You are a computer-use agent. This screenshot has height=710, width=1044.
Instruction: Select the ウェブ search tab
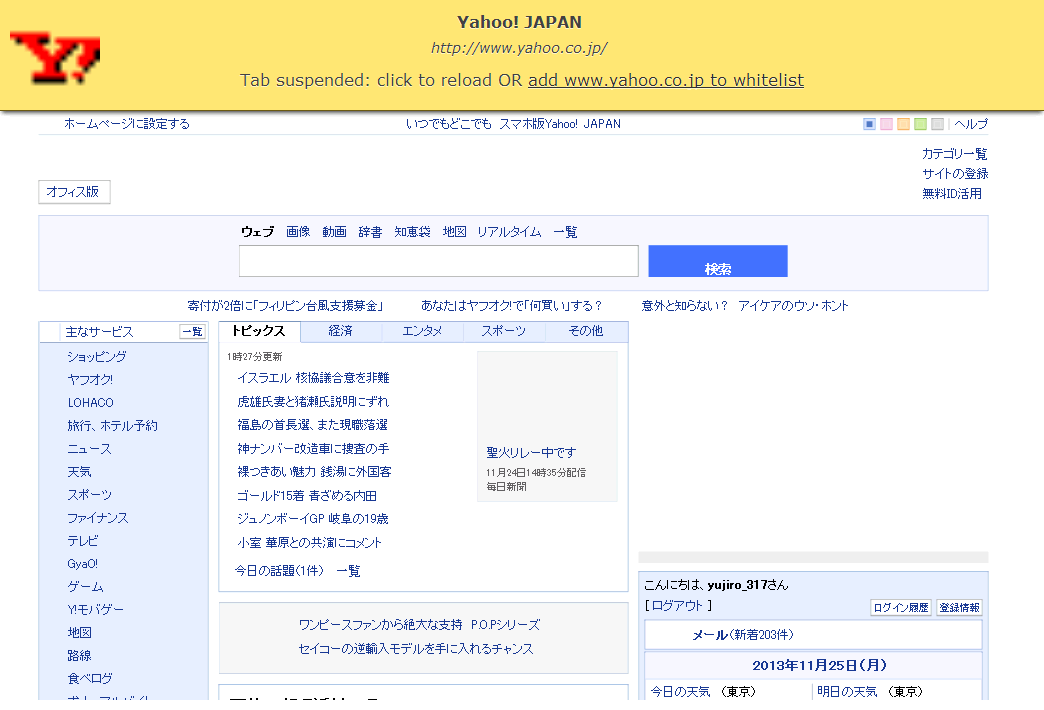(x=258, y=232)
